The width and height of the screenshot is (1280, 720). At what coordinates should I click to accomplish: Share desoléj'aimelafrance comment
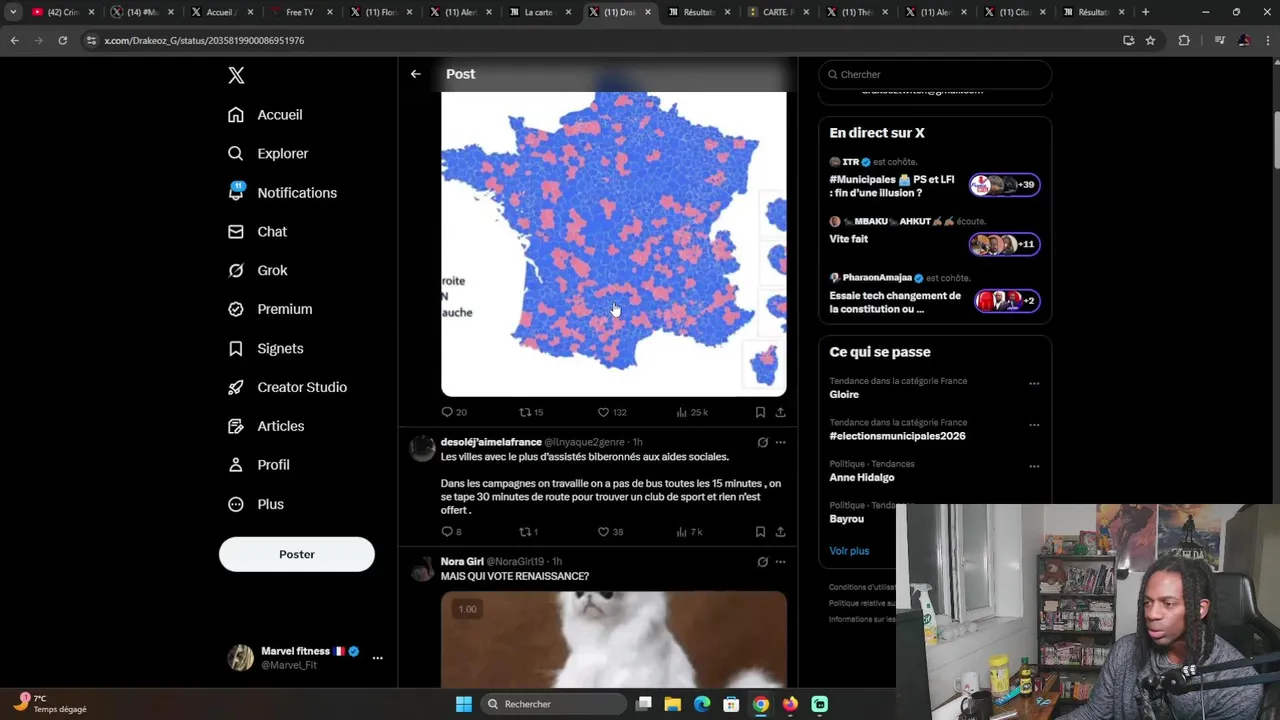(x=780, y=532)
